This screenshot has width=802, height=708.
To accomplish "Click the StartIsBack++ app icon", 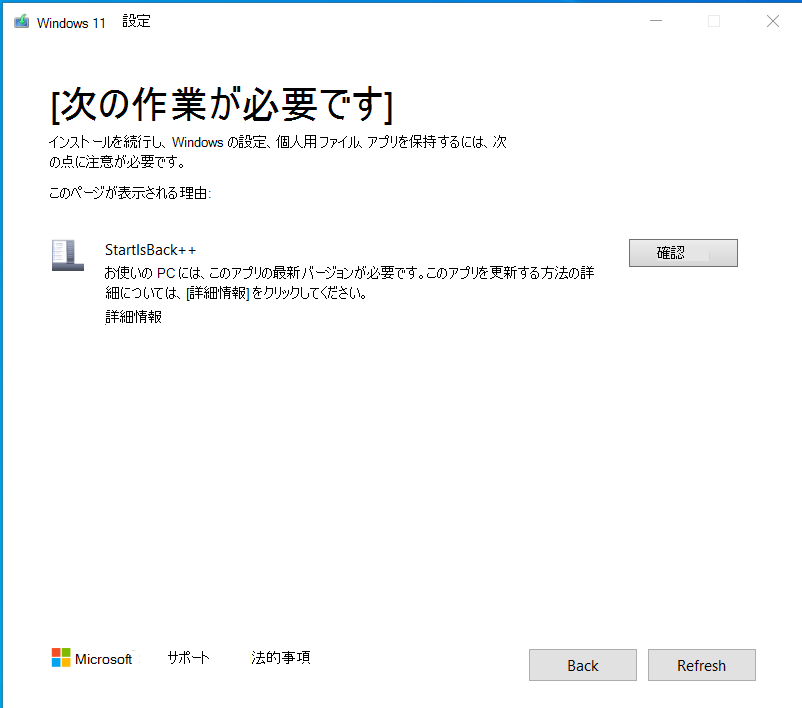I will point(68,255).
